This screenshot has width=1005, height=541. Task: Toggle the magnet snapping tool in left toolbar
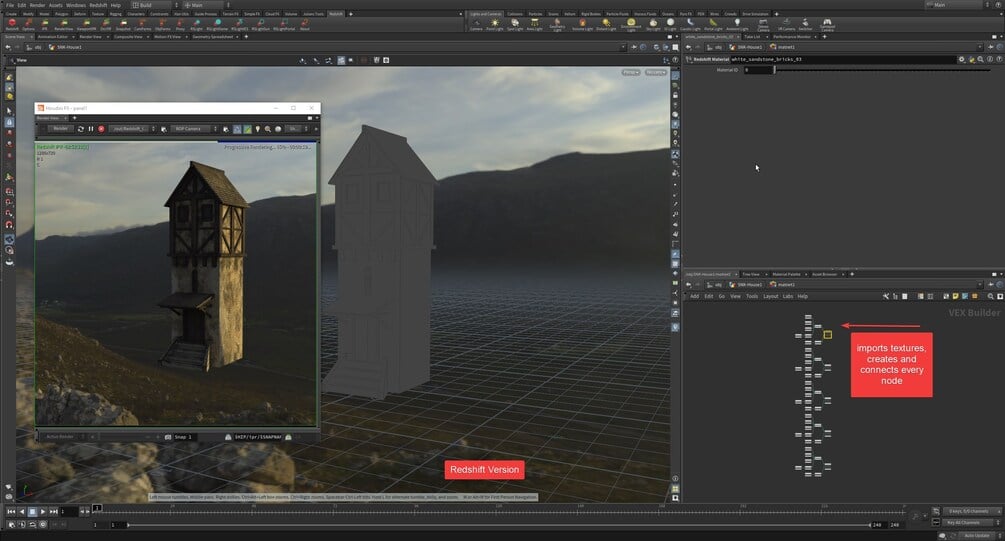point(9,225)
